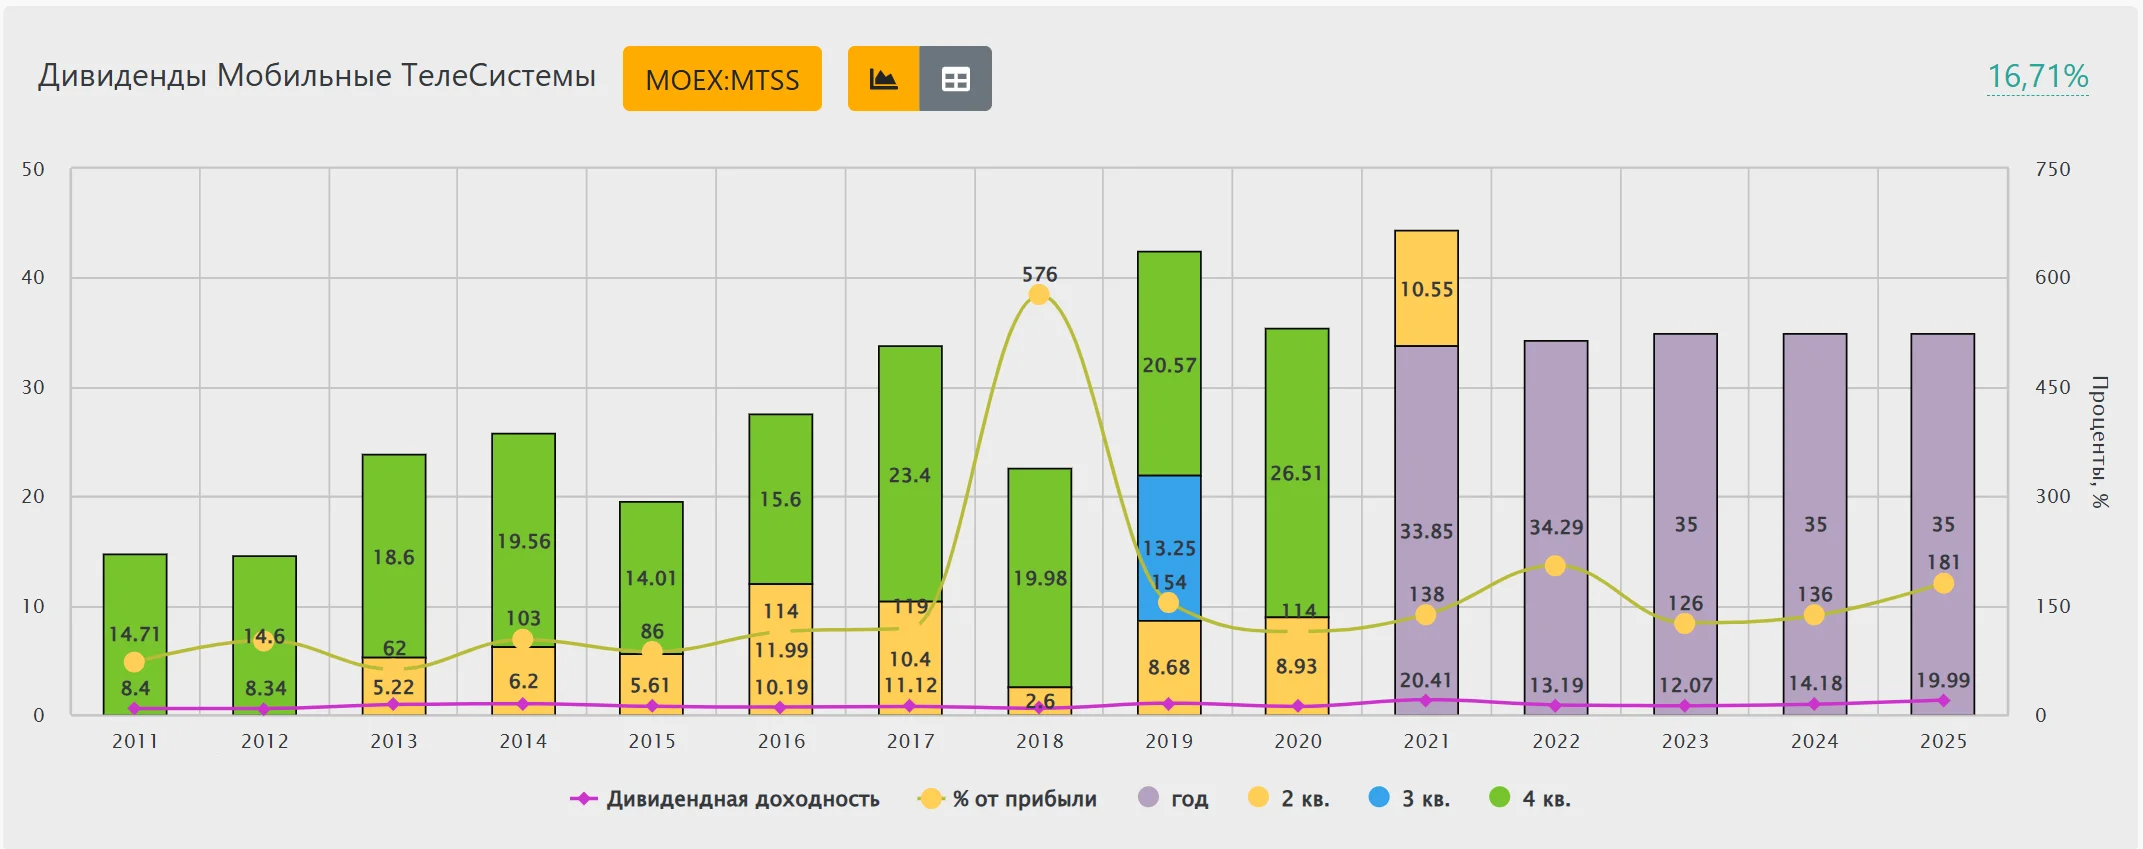Select the 126 profit-share point in 2023
The height and width of the screenshot is (849, 2143).
click(1685, 623)
